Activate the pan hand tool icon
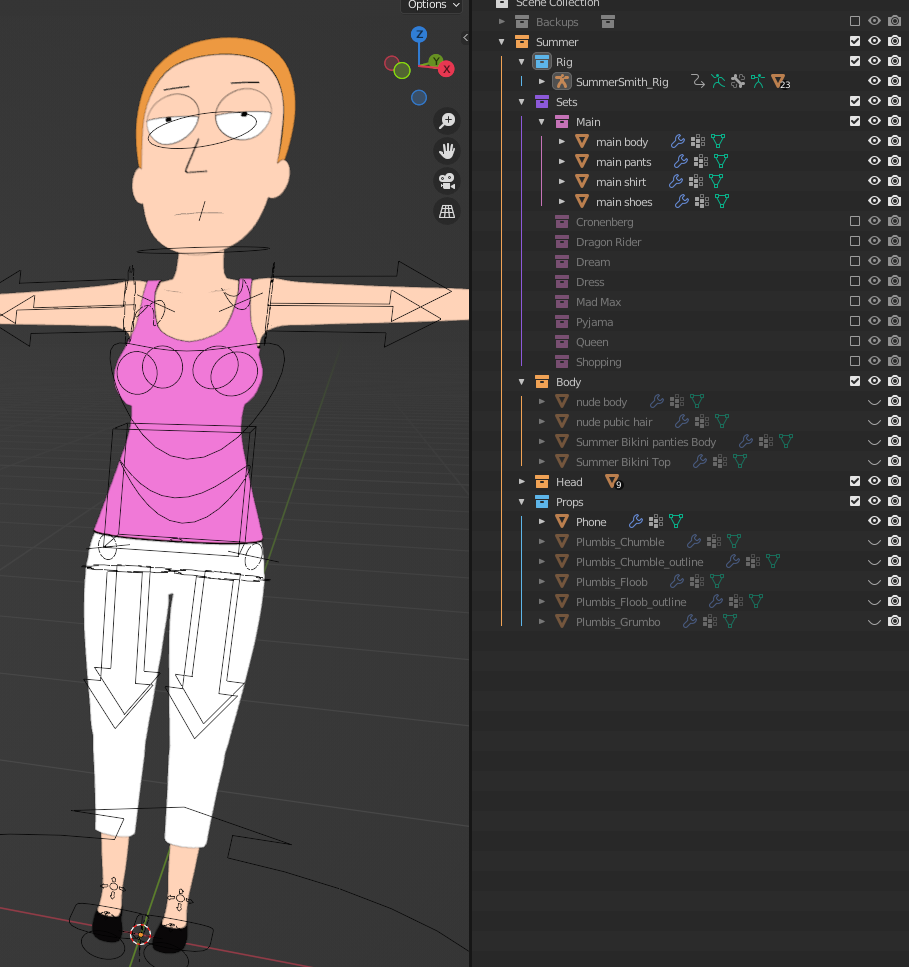Screen dimensions: 909x967 [x=447, y=151]
